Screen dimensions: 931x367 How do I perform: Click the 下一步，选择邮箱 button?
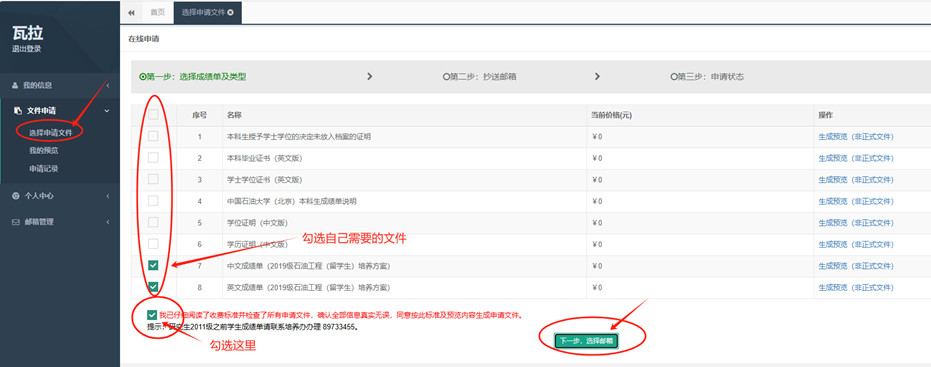pos(587,341)
